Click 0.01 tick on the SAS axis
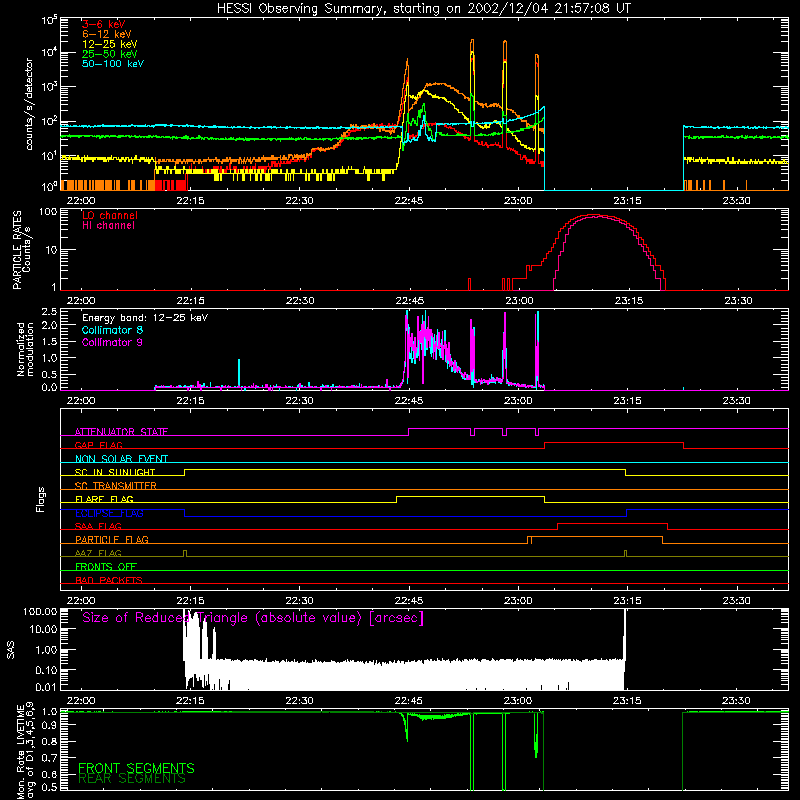 point(46,687)
